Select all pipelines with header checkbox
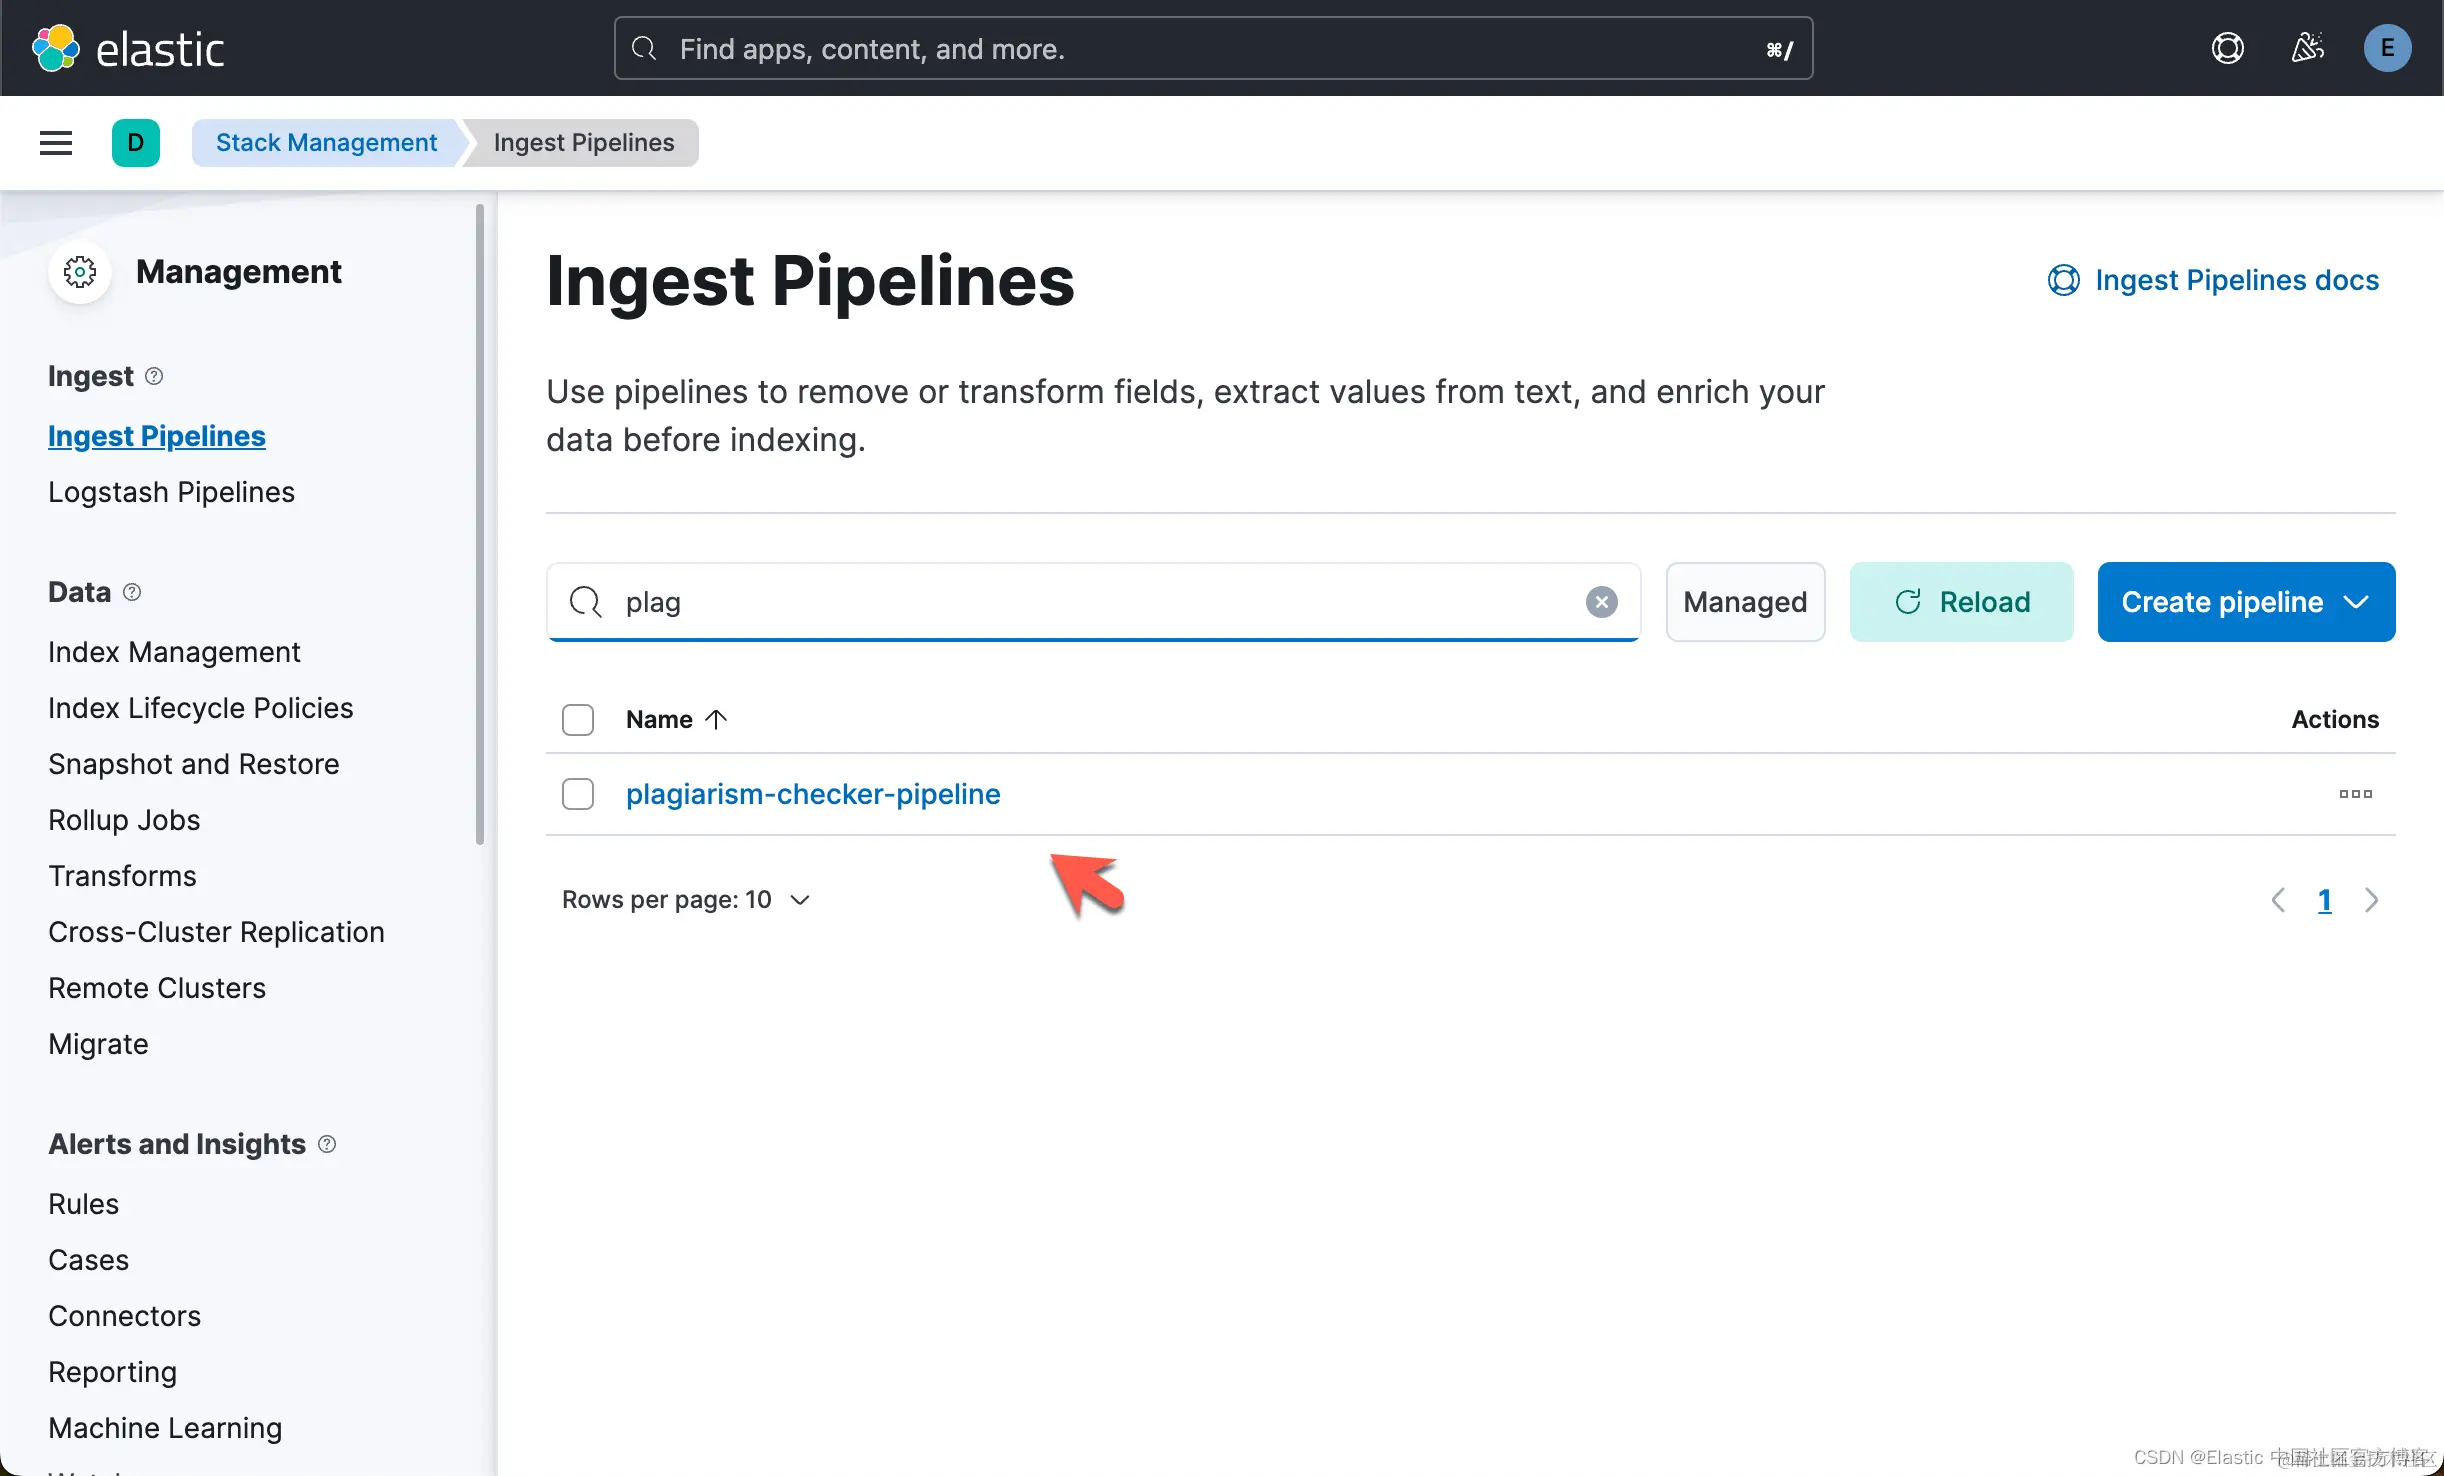This screenshot has height=1476, width=2444. [x=578, y=720]
